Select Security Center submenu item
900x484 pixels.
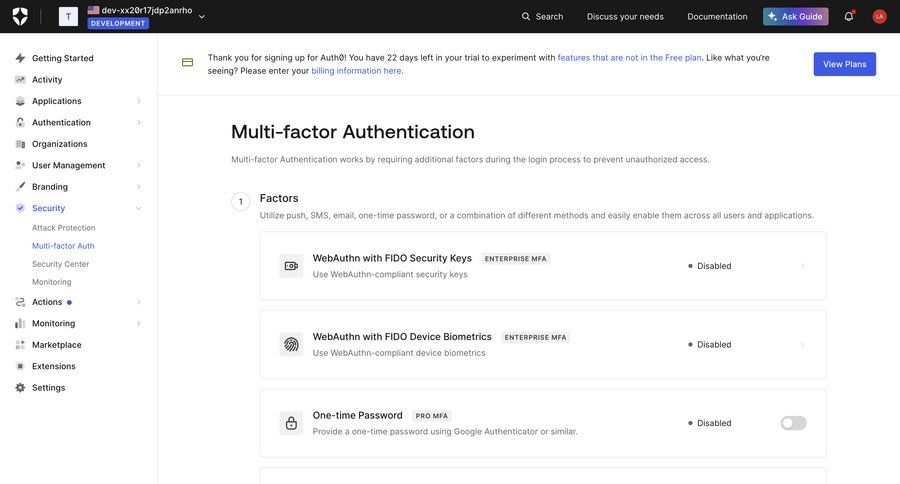pos(61,264)
